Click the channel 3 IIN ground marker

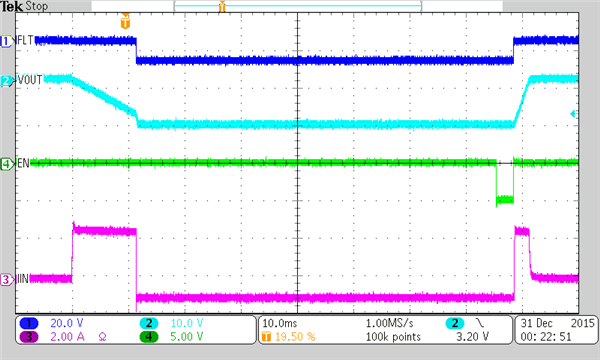[7, 279]
